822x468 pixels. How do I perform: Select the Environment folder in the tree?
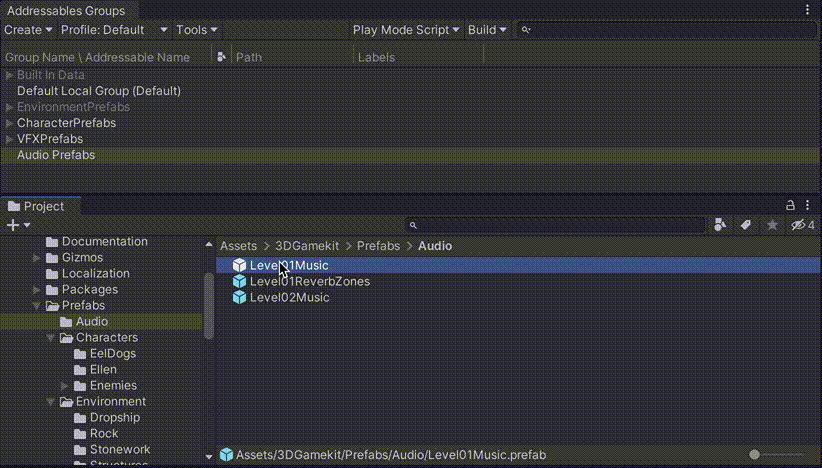[111, 401]
